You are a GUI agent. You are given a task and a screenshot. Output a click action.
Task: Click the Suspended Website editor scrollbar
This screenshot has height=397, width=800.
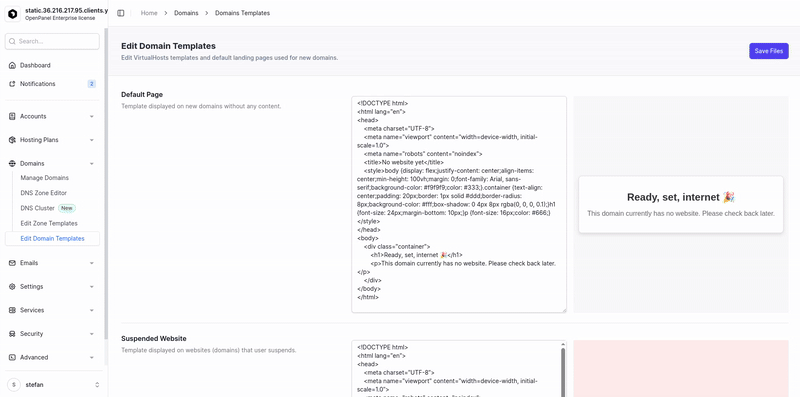[563, 373]
